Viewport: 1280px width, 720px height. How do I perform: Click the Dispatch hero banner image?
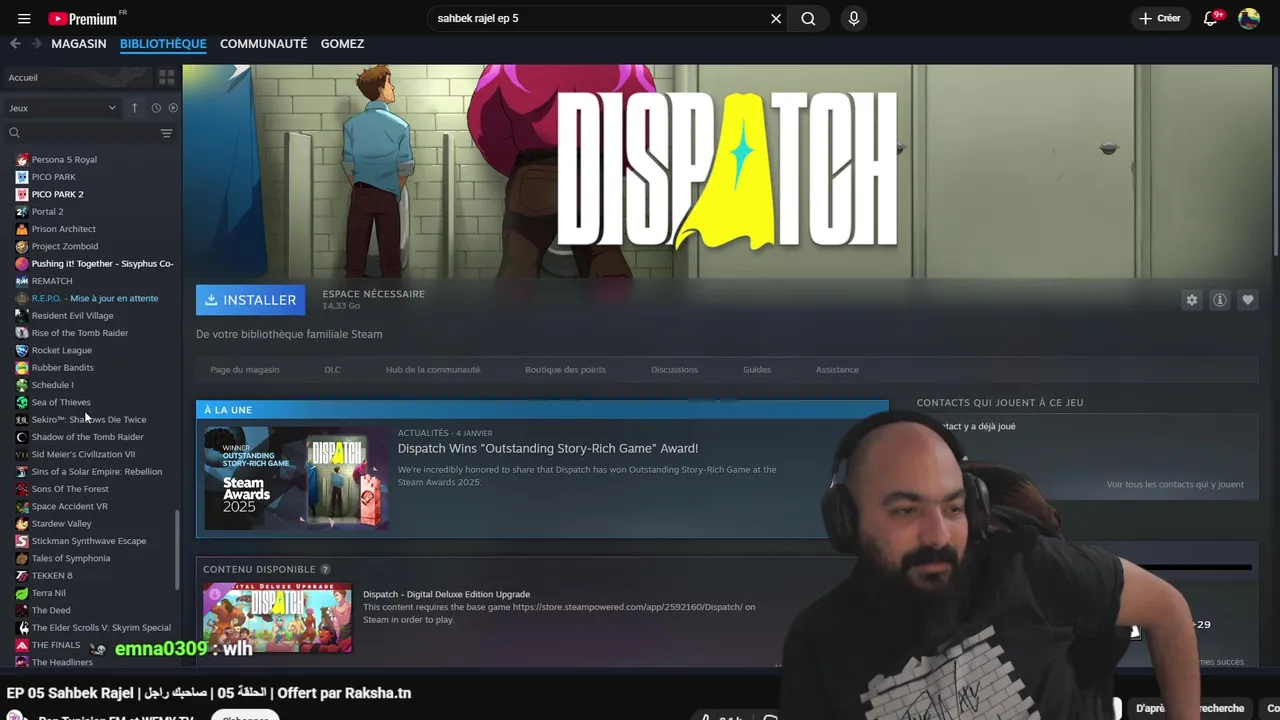click(x=727, y=171)
